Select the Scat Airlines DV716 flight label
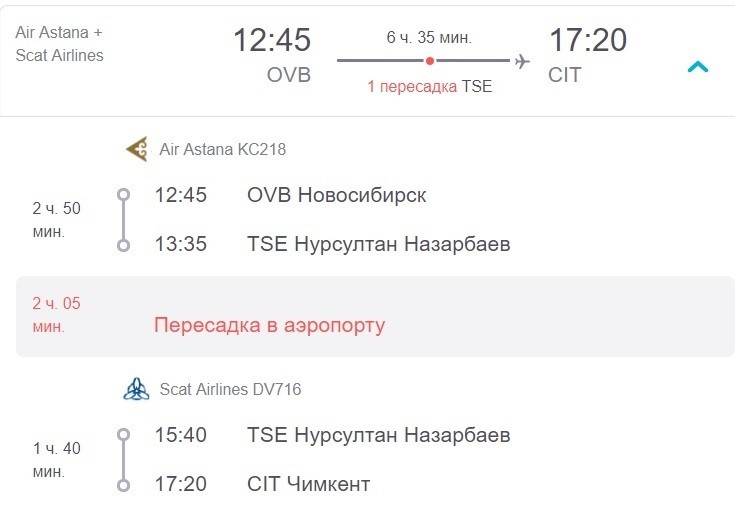Screen dimensions: 735x525 point(230,389)
